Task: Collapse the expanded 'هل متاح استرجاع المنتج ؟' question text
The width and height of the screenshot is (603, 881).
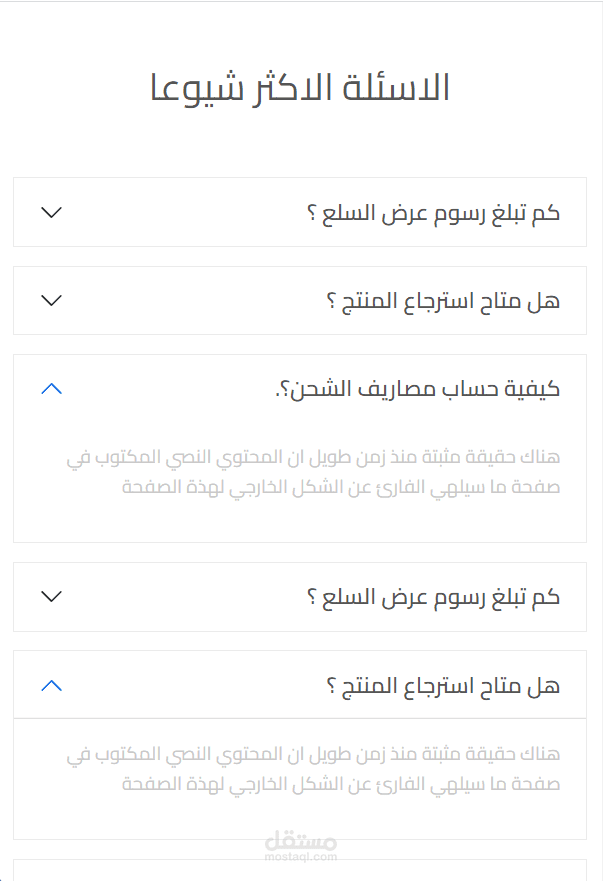Action: point(442,686)
